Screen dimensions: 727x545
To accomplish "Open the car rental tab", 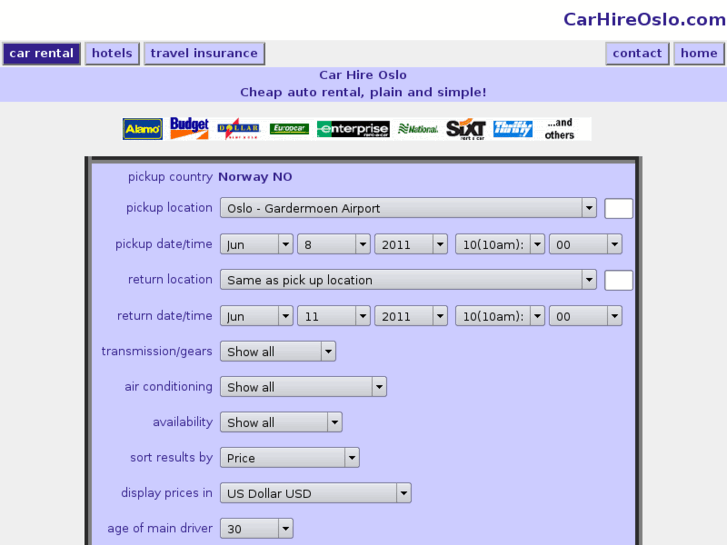I will [x=42, y=53].
